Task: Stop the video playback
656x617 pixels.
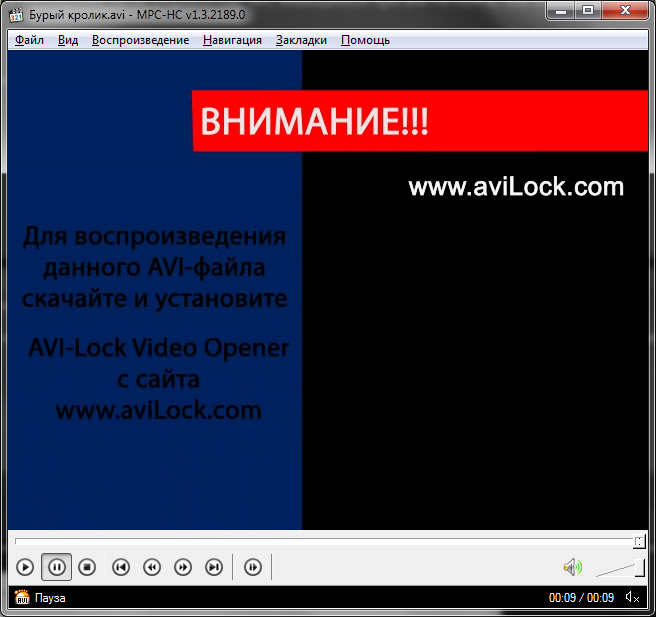Action: pyautogui.click(x=87, y=567)
